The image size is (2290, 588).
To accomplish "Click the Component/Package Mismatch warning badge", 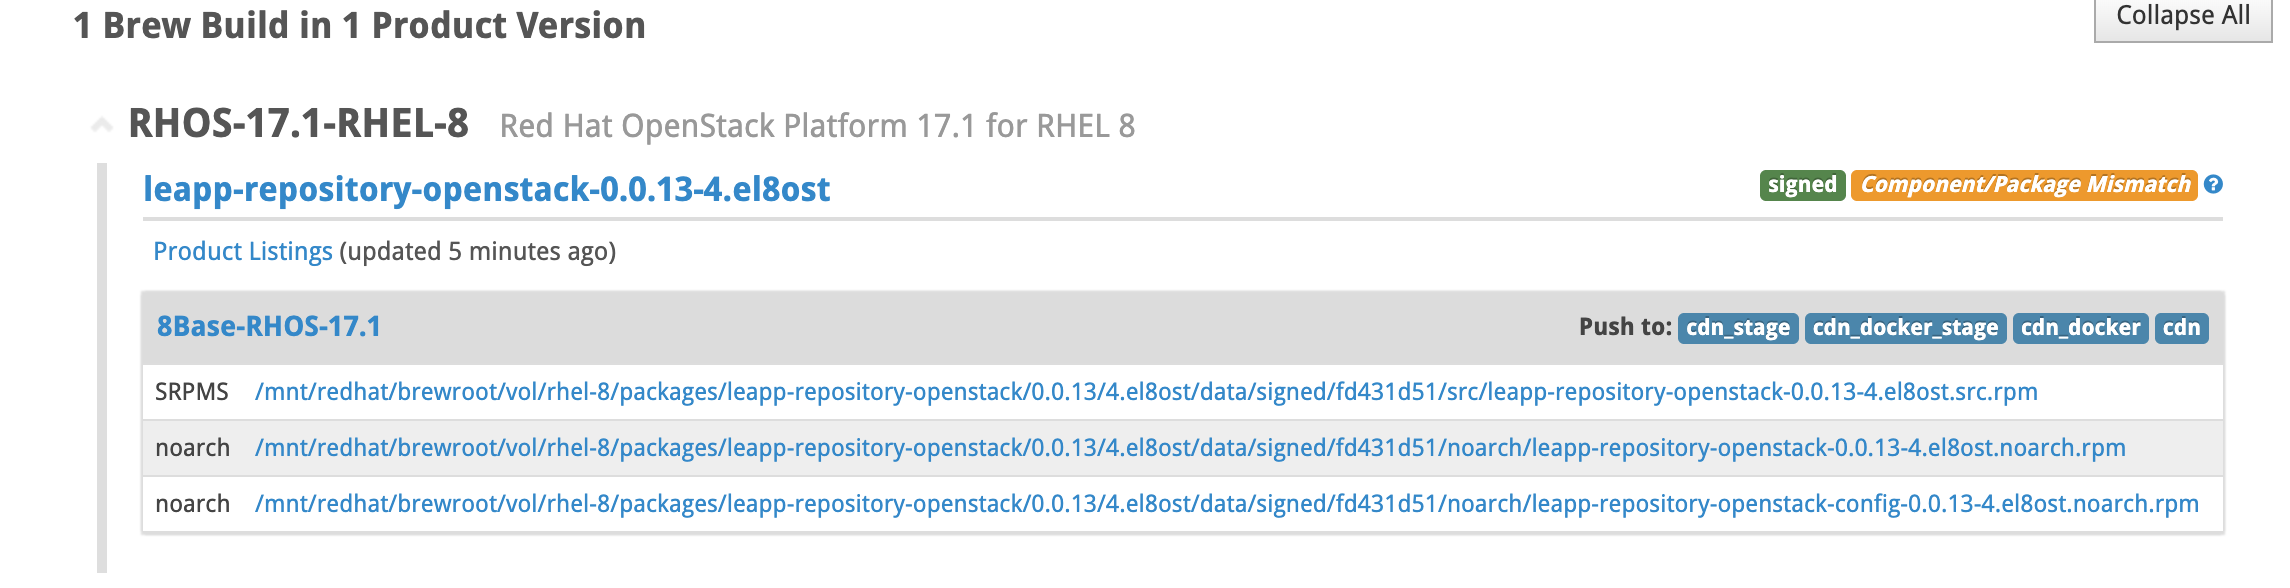I will pos(2024,185).
